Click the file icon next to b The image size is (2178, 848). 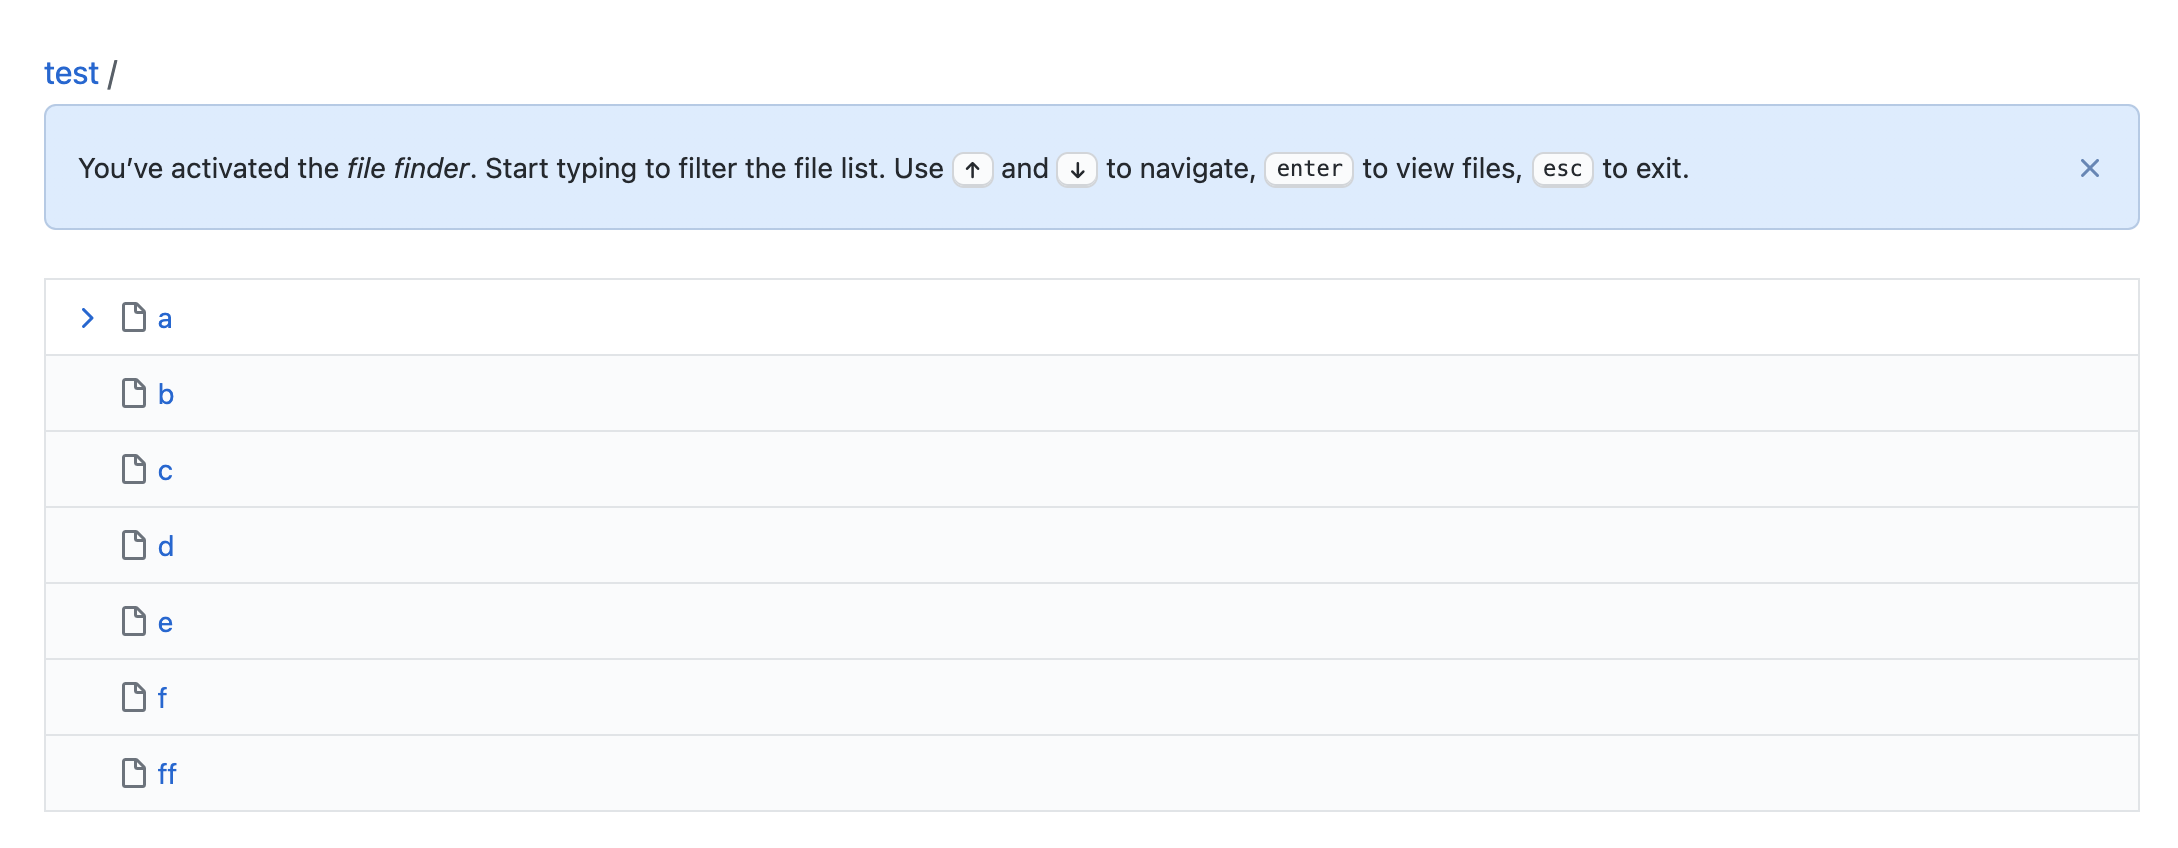click(133, 393)
